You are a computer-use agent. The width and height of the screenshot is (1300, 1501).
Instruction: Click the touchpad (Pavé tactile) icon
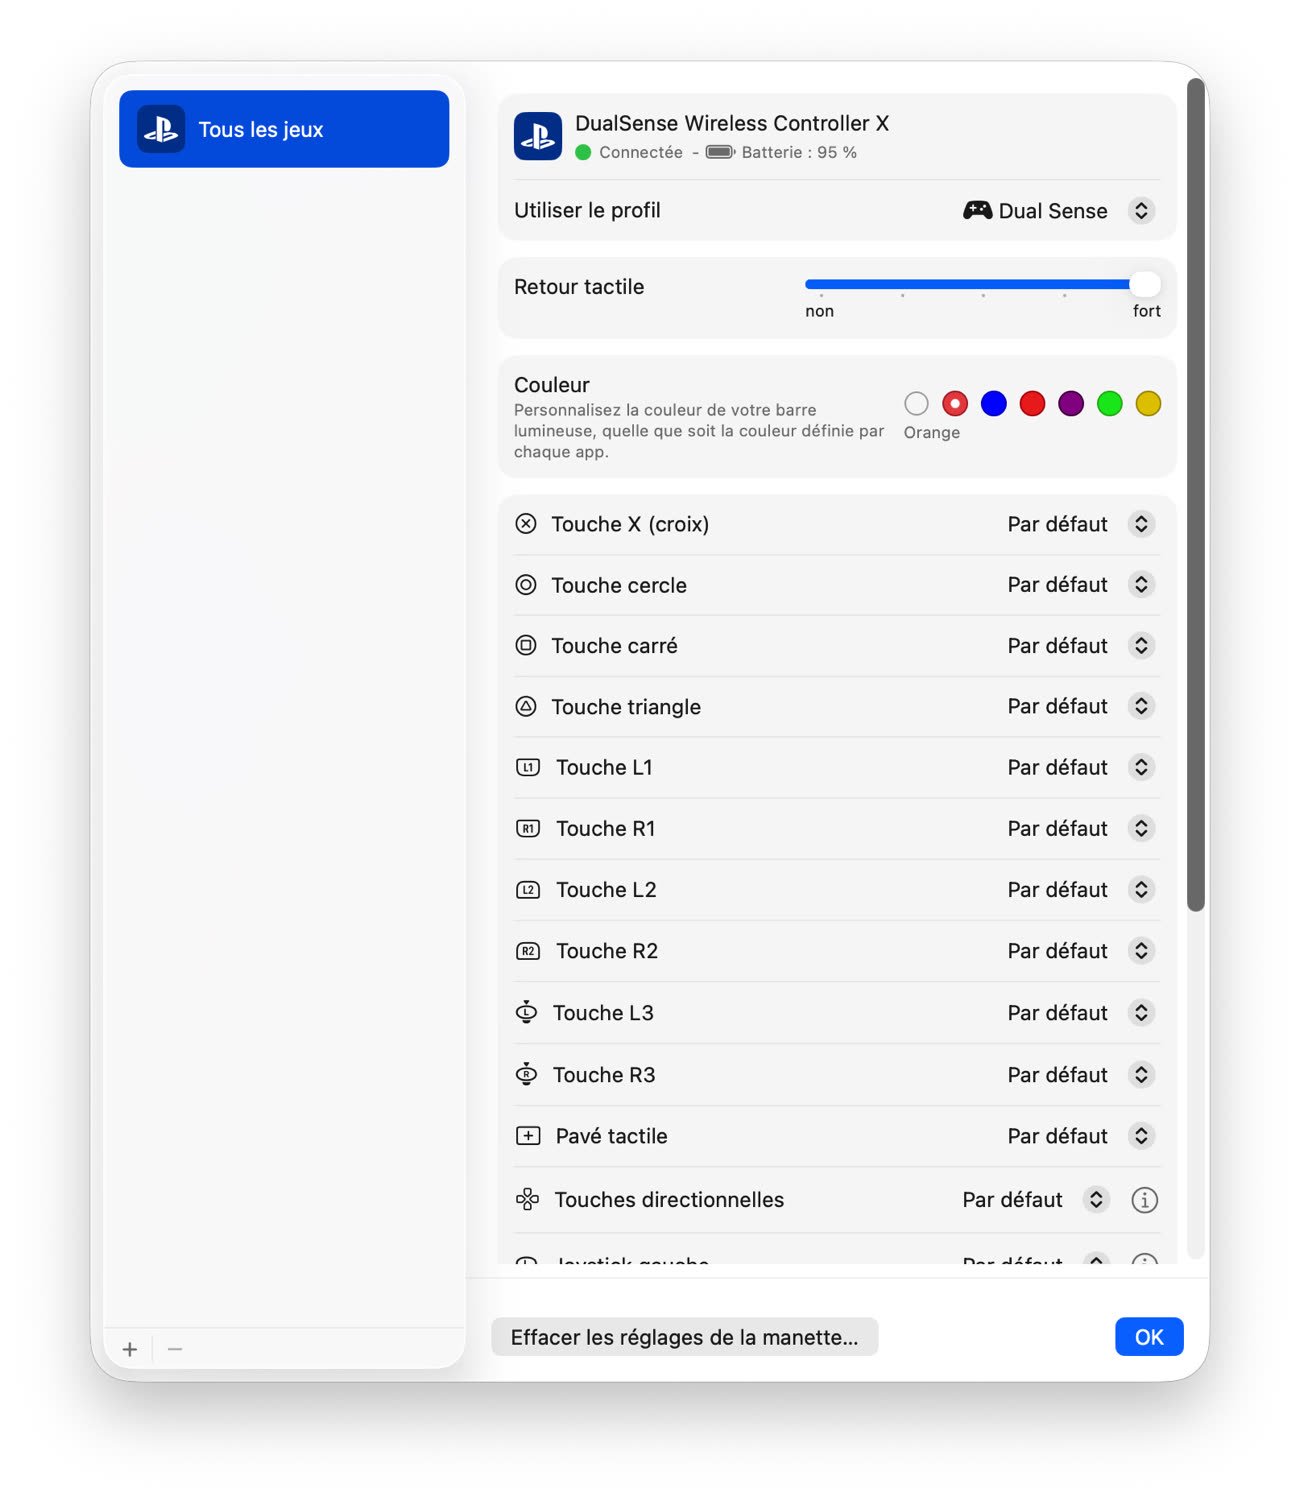click(x=528, y=1136)
